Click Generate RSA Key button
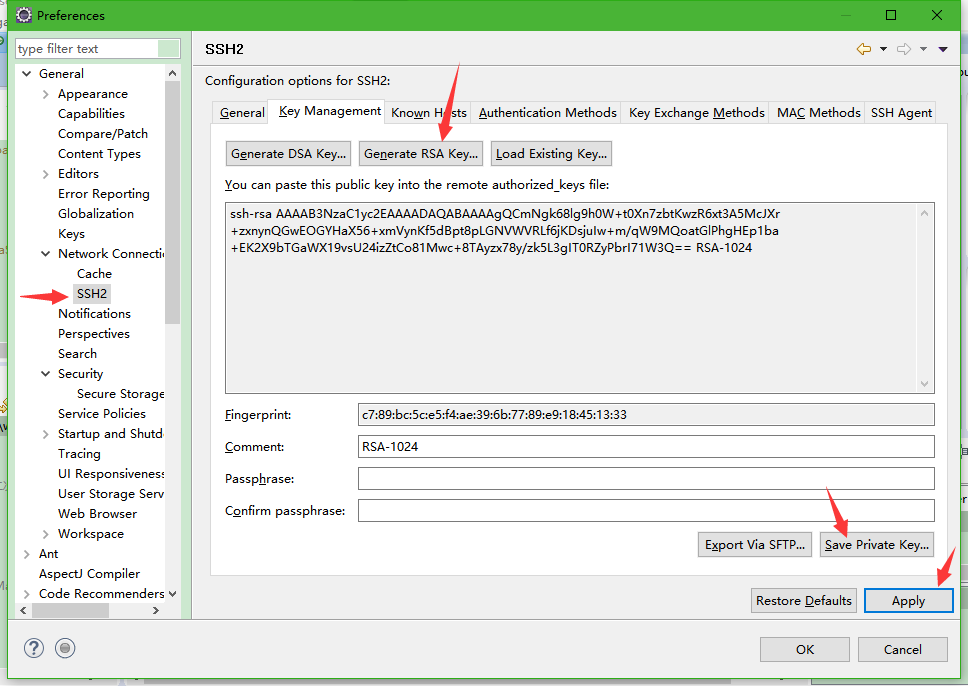 click(x=421, y=154)
